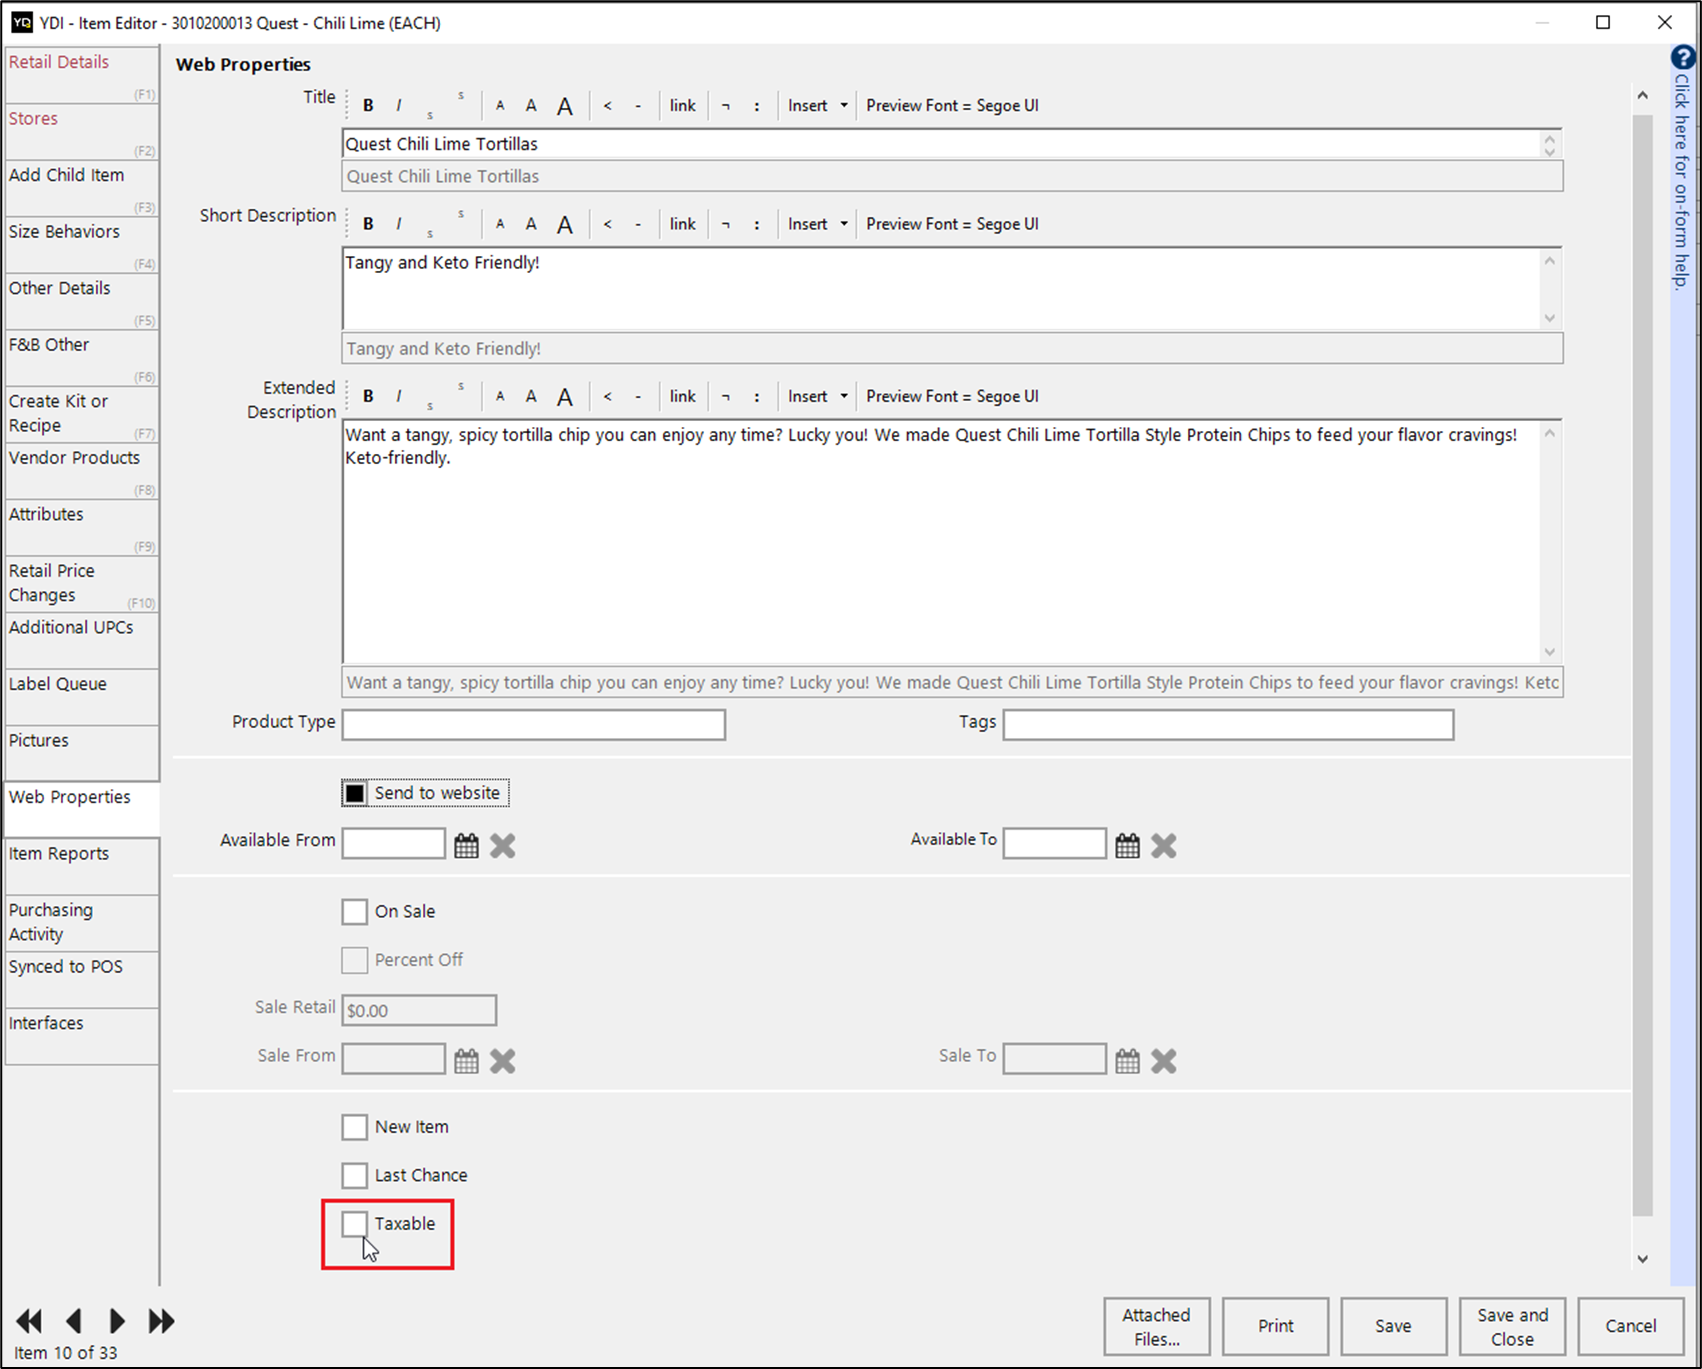Jump to last item arrow
This screenshot has height=1369, width=1702.
[161, 1321]
